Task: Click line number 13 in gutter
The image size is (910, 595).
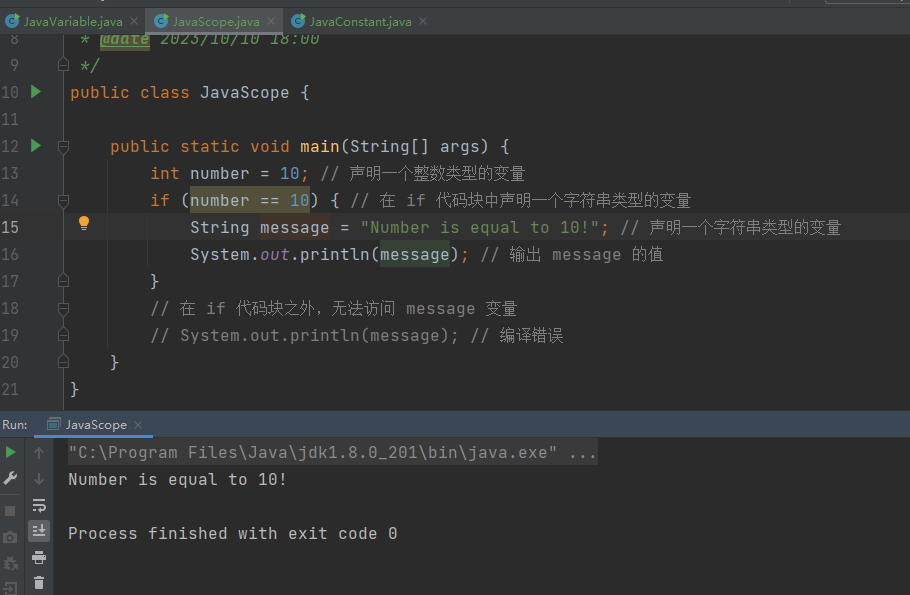Action: pos(10,173)
